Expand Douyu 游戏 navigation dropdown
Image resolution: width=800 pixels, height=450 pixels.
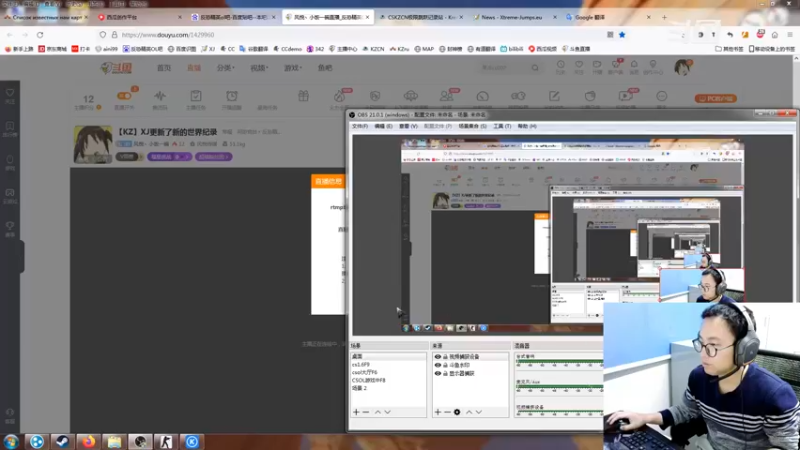[x=293, y=68]
